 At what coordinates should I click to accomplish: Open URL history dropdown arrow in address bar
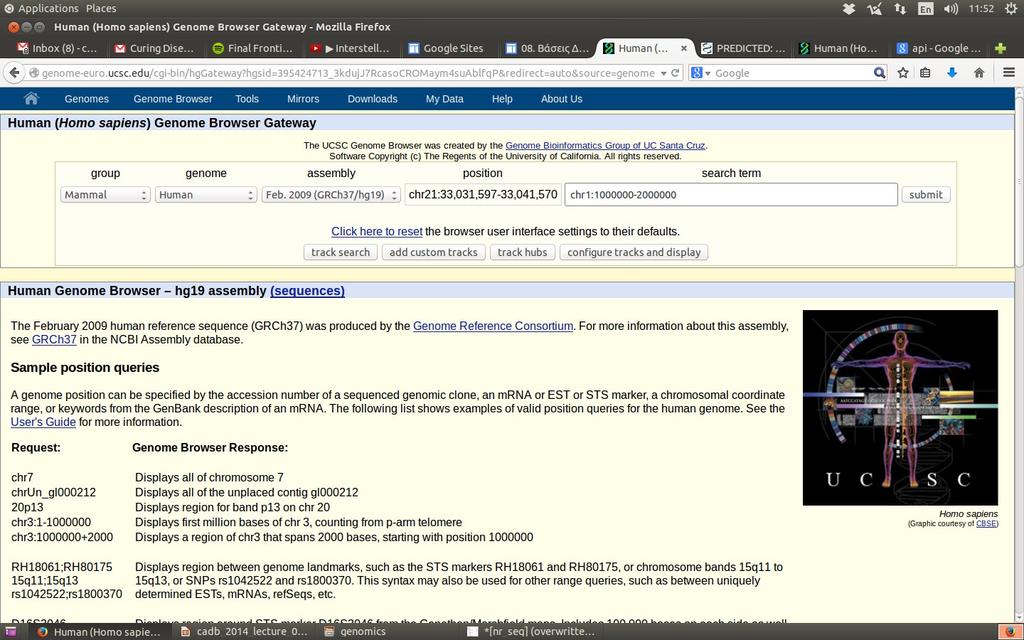pos(664,73)
